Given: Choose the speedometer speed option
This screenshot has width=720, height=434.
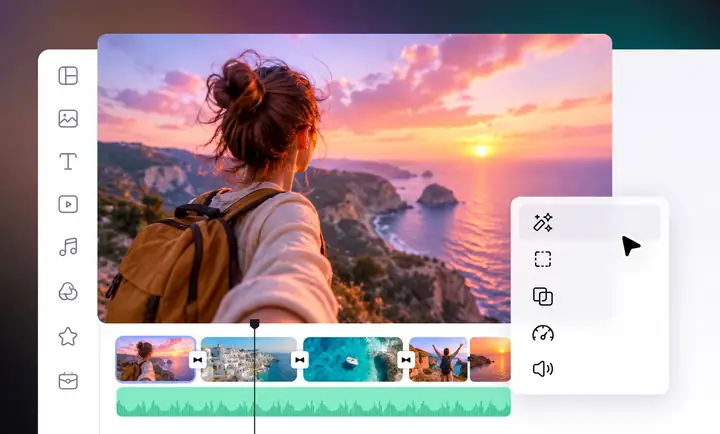Looking at the screenshot, I should click(543, 333).
